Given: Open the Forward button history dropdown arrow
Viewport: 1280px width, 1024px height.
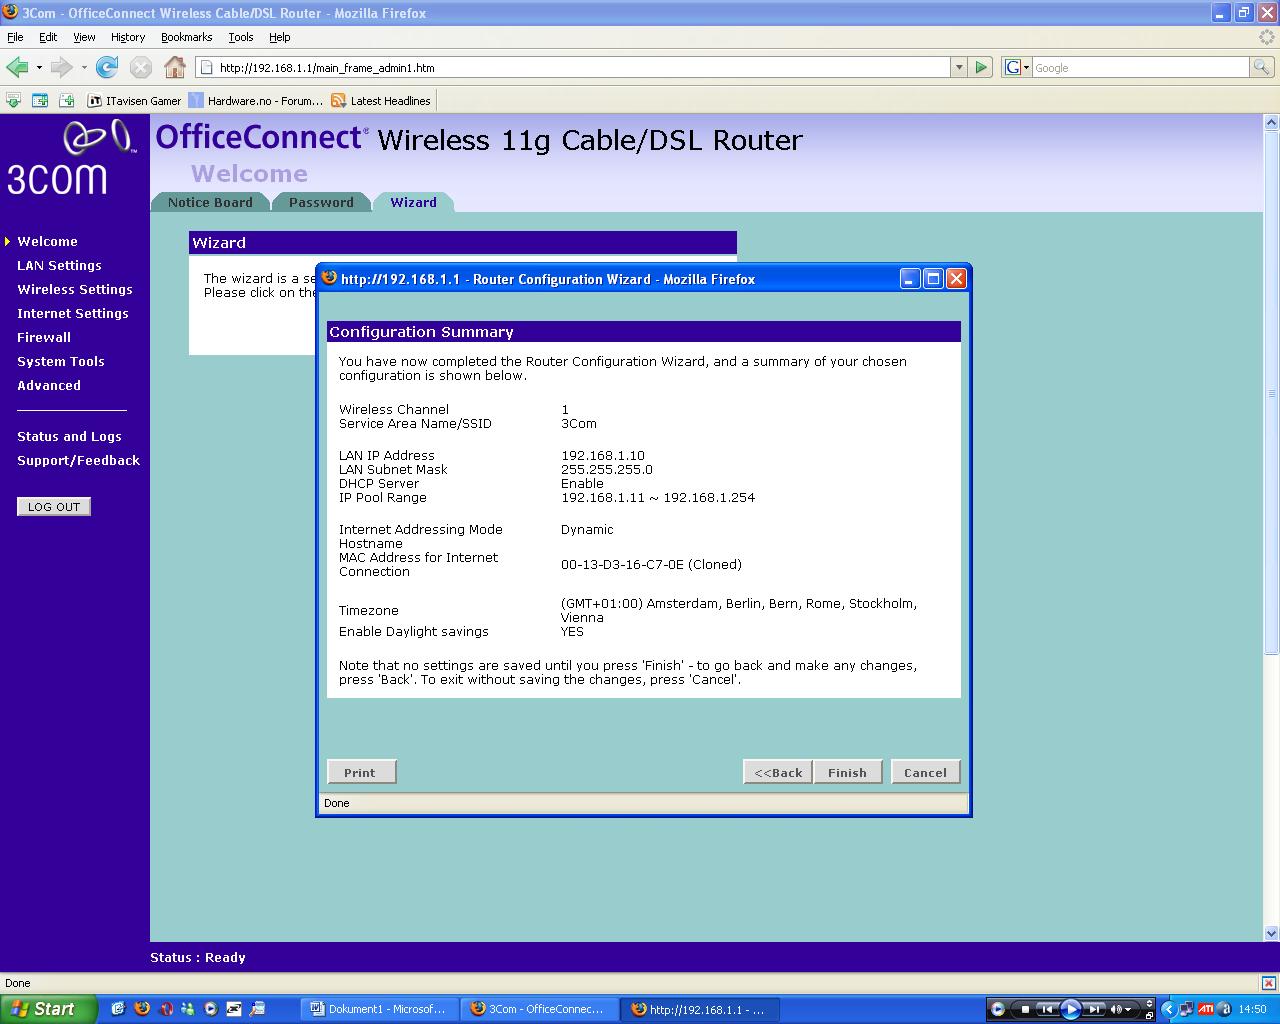Looking at the screenshot, I should 84,68.
